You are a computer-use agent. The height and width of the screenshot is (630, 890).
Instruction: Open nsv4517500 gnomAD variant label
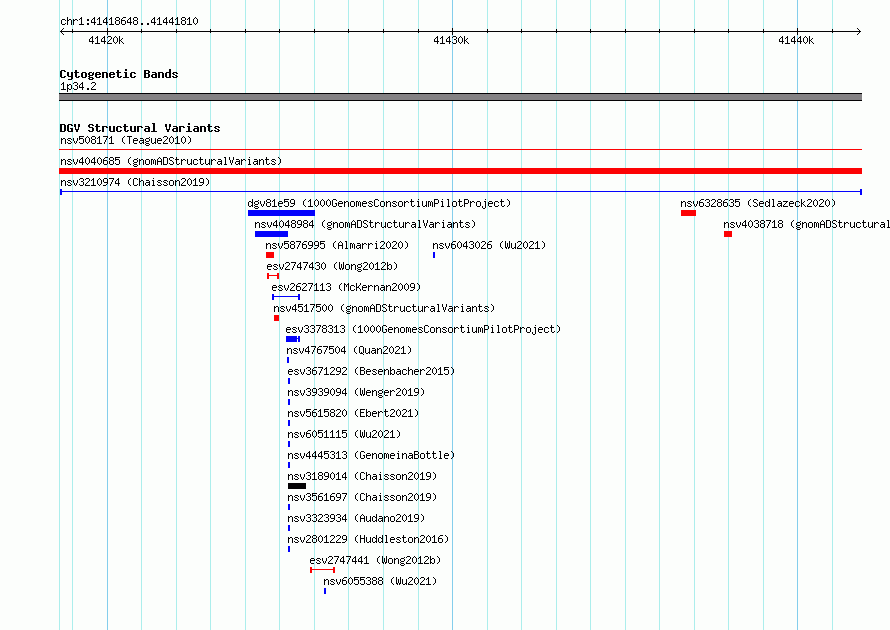click(384, 308)
